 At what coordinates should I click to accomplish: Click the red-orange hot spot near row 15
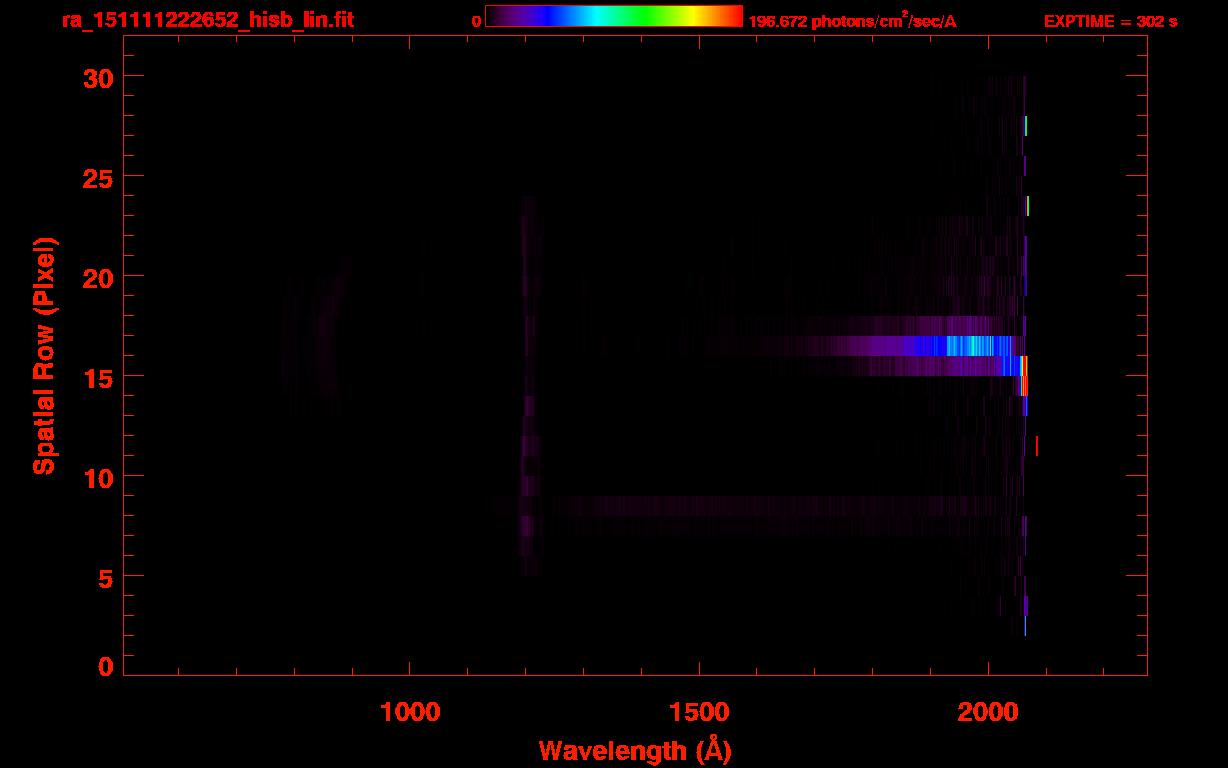(1023, 376)
